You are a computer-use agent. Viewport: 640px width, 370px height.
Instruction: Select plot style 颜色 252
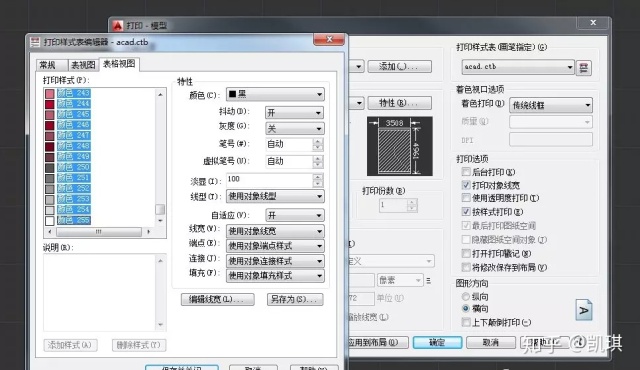click(x=73, y=188)
